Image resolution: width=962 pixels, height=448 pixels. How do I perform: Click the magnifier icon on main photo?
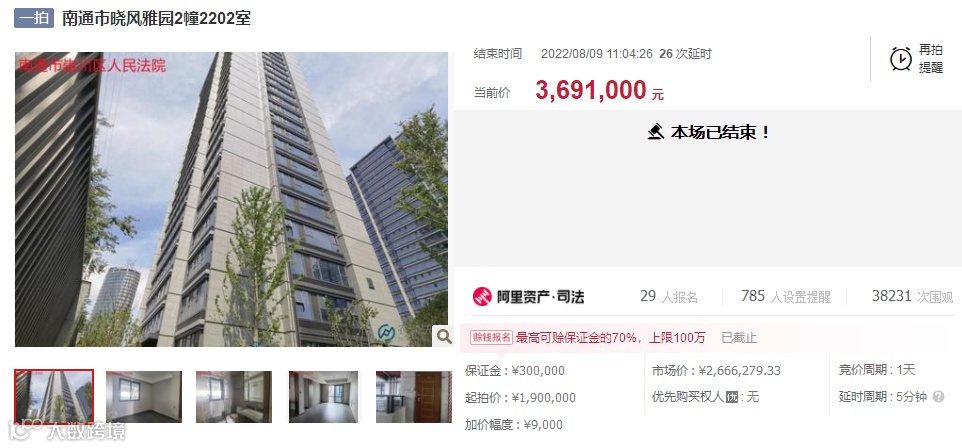click(443, 336)
